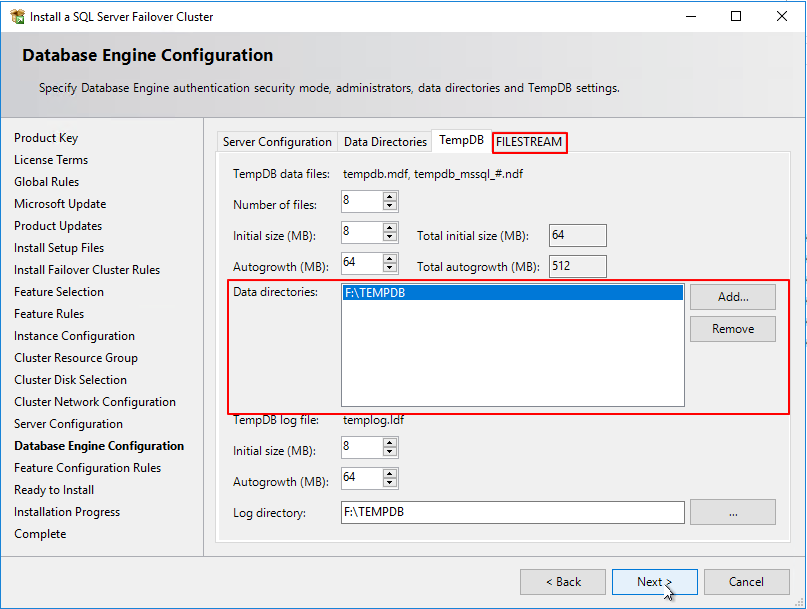Increase log file Autogrowth up arrow

[x=390, y=473]
